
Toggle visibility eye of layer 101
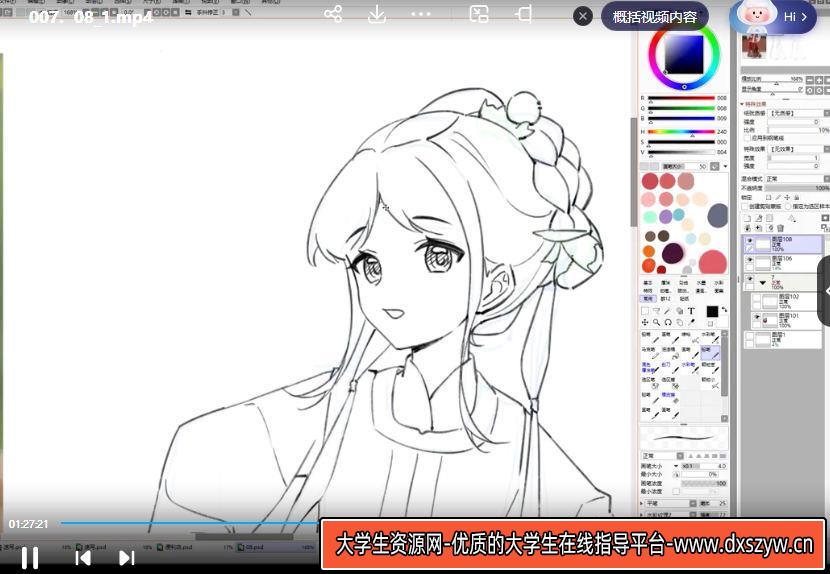(x=757, y=317)
